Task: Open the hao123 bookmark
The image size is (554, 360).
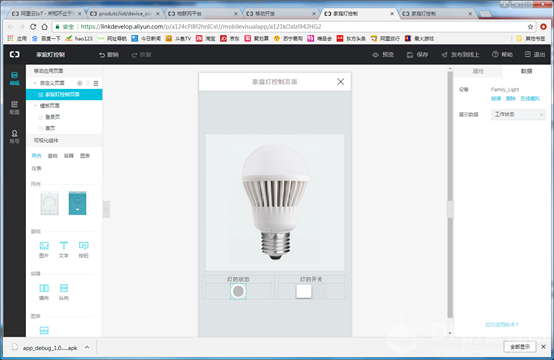Action: coord(79,38)
